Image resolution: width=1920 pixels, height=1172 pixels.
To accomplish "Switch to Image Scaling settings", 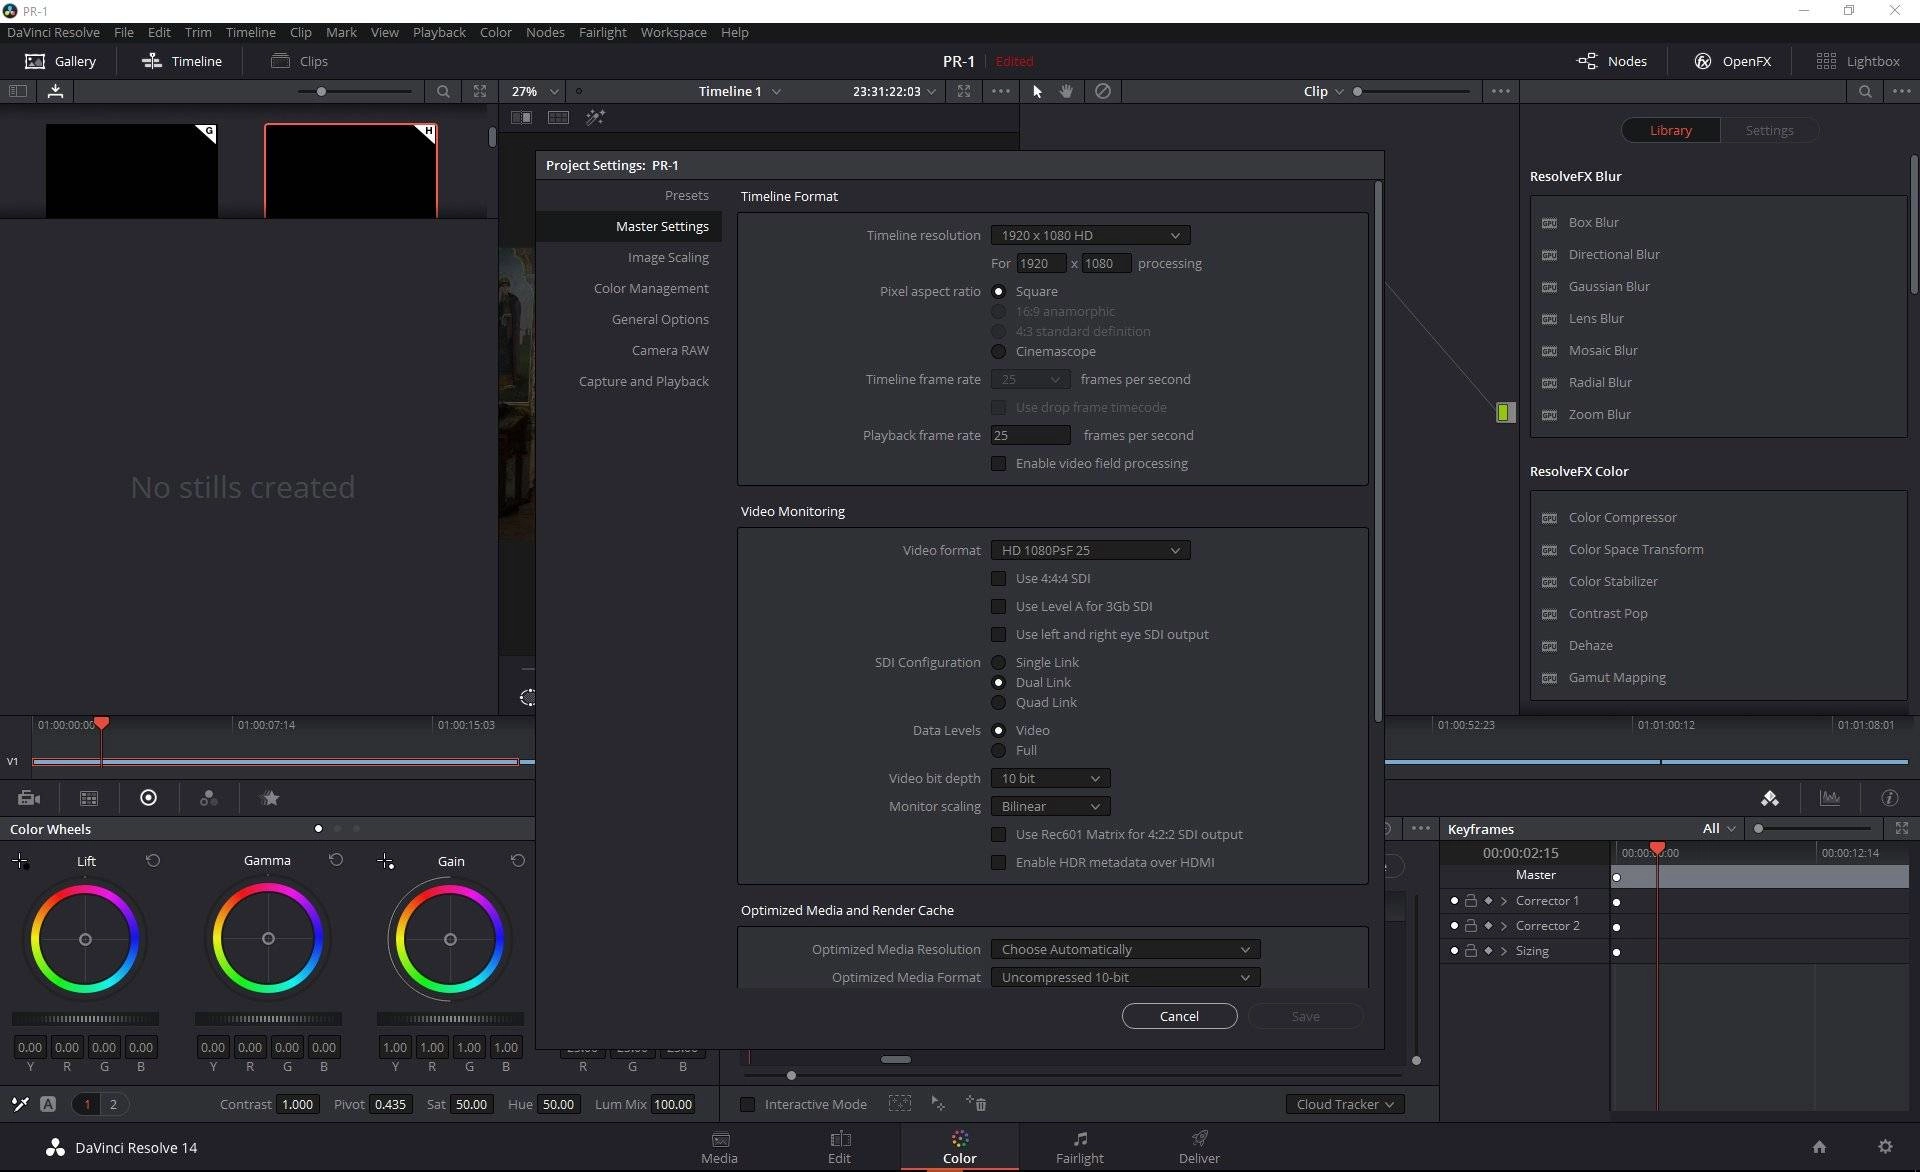I will 668,257.
